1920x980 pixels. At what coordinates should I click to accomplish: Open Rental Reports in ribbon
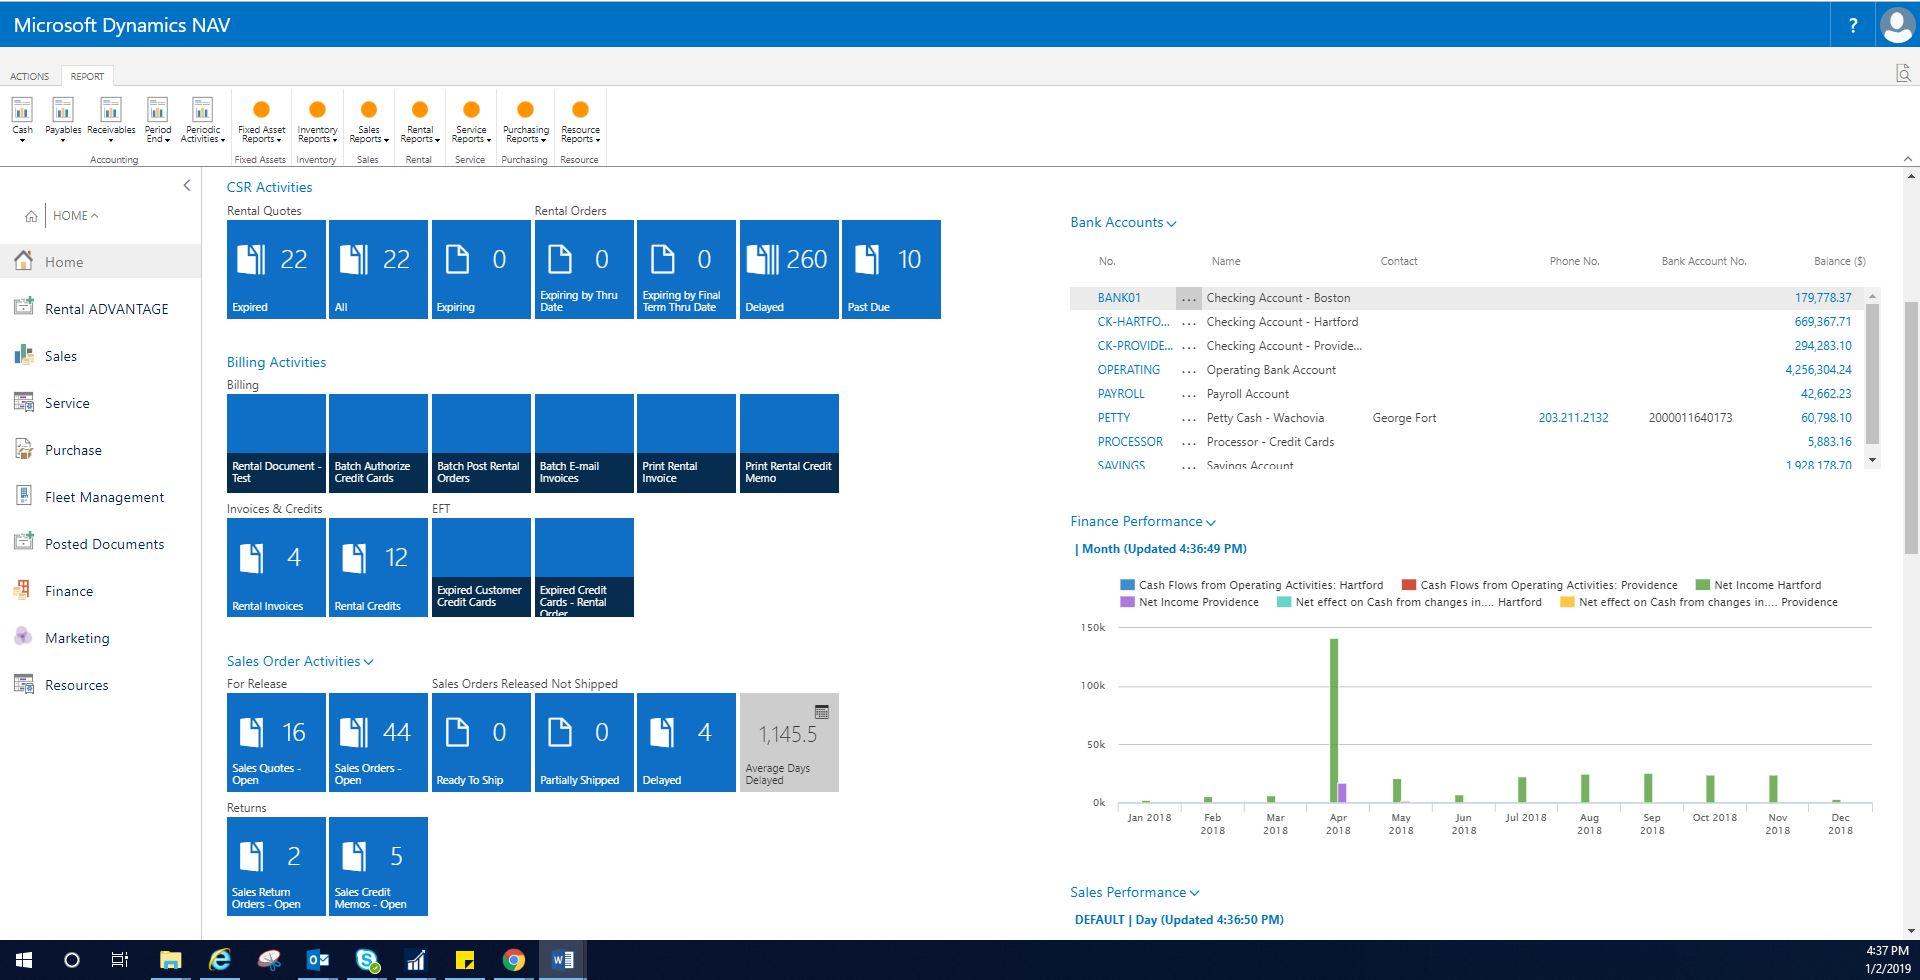(420, 121)
